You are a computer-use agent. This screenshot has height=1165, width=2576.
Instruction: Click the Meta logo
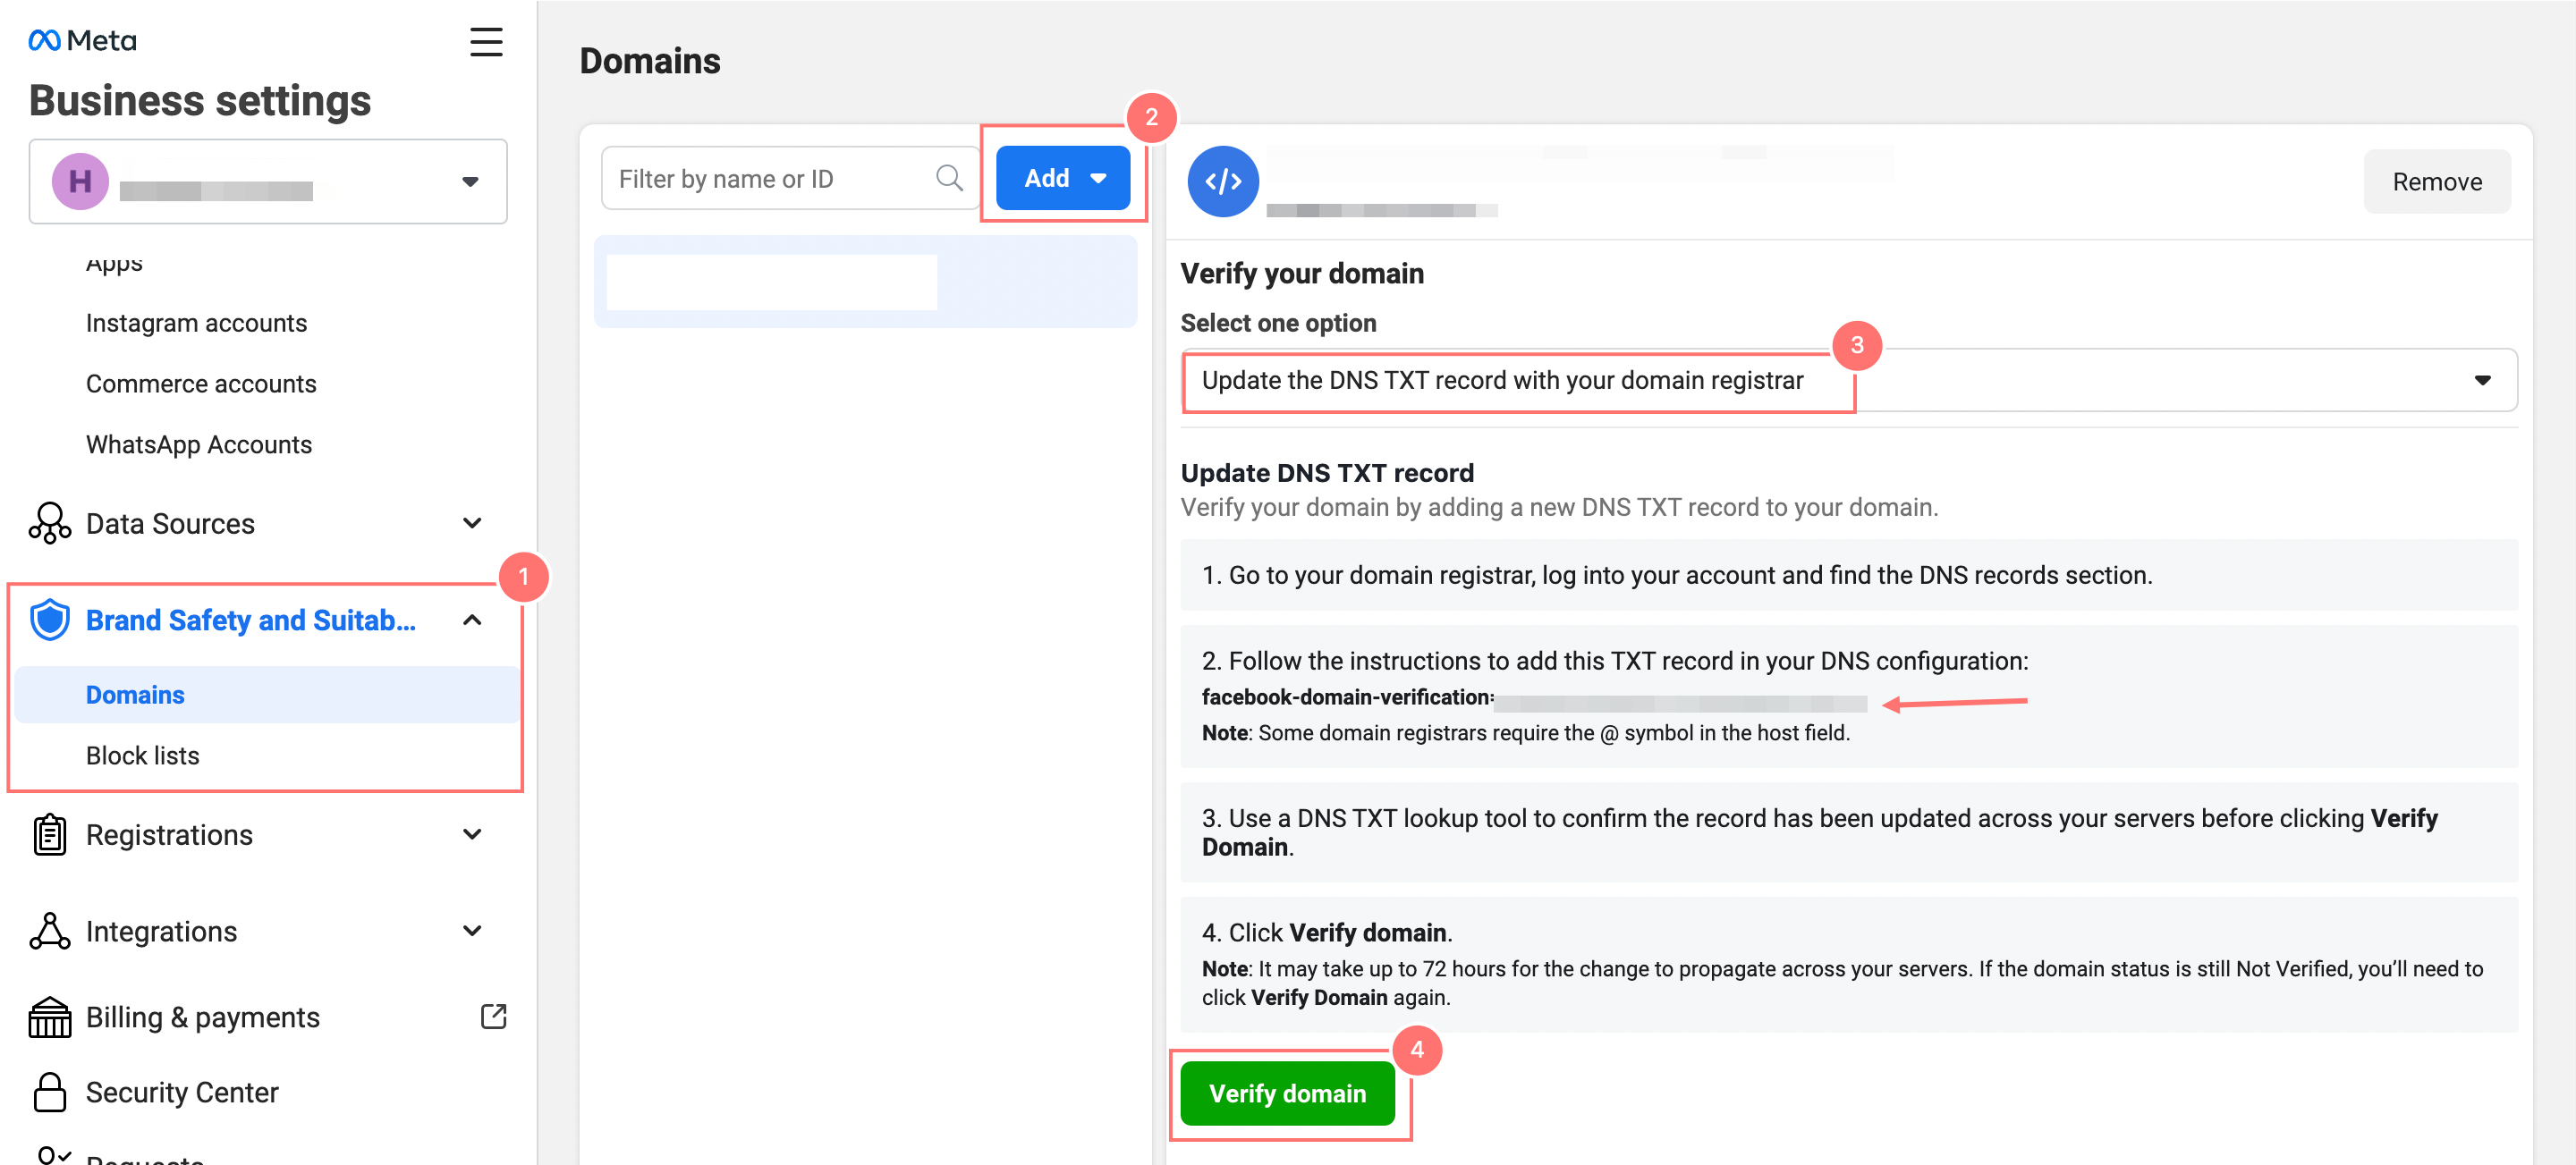pos(82,40)
